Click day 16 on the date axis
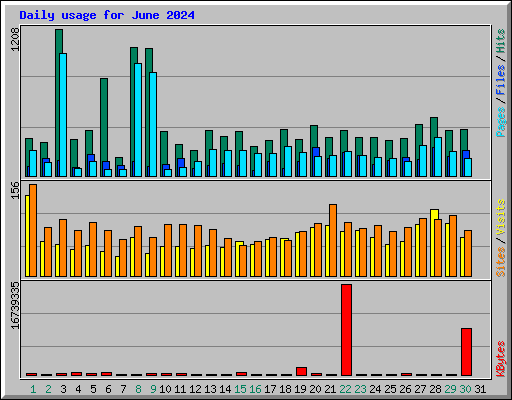Image resolution: width=512 pixels, height=400 pixels. [x=255, y=389]
